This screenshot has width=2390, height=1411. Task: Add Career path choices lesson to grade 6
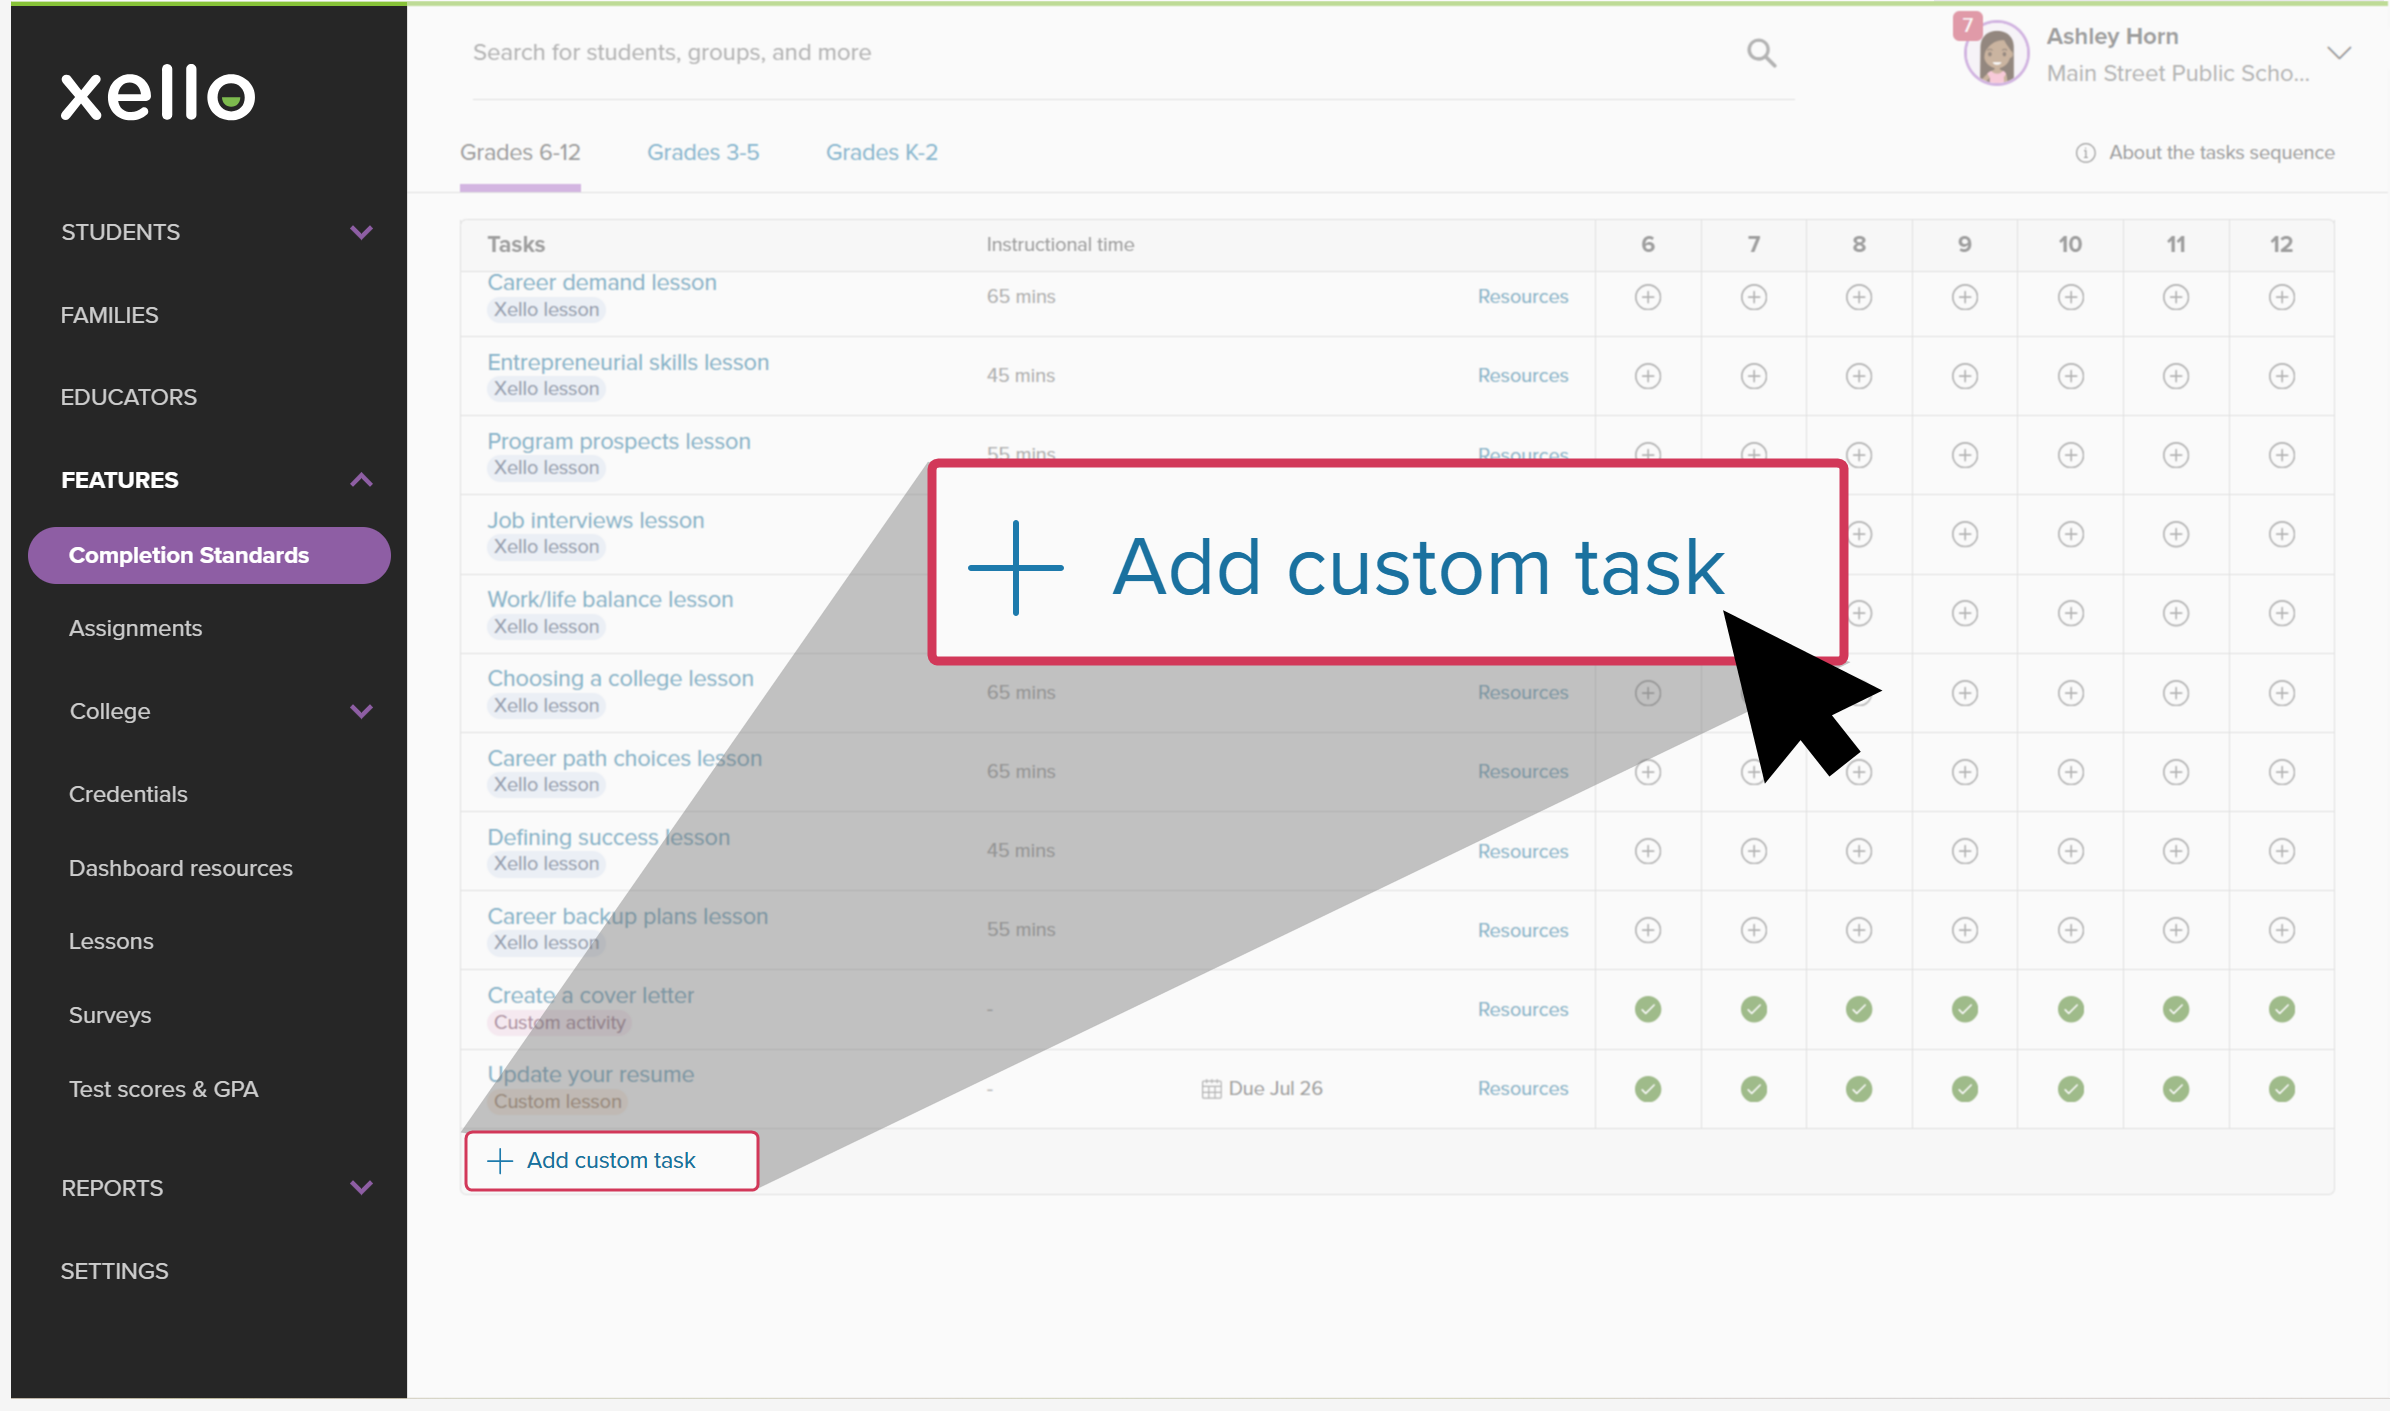click(1648, 772)
